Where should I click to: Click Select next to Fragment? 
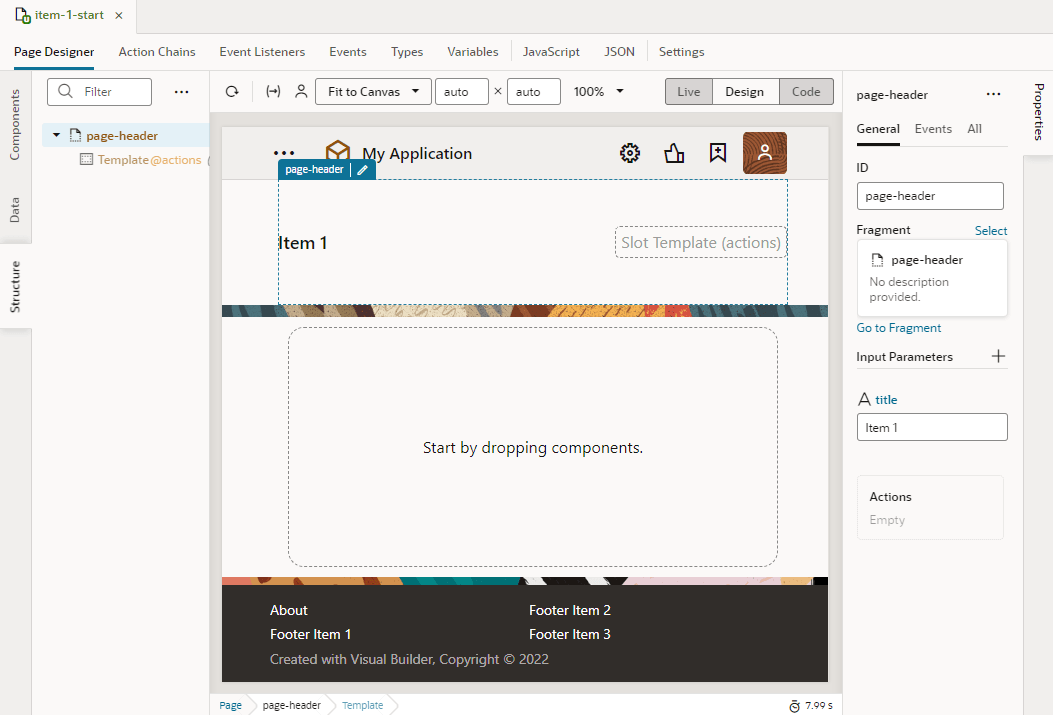click(x=990, y=230)
